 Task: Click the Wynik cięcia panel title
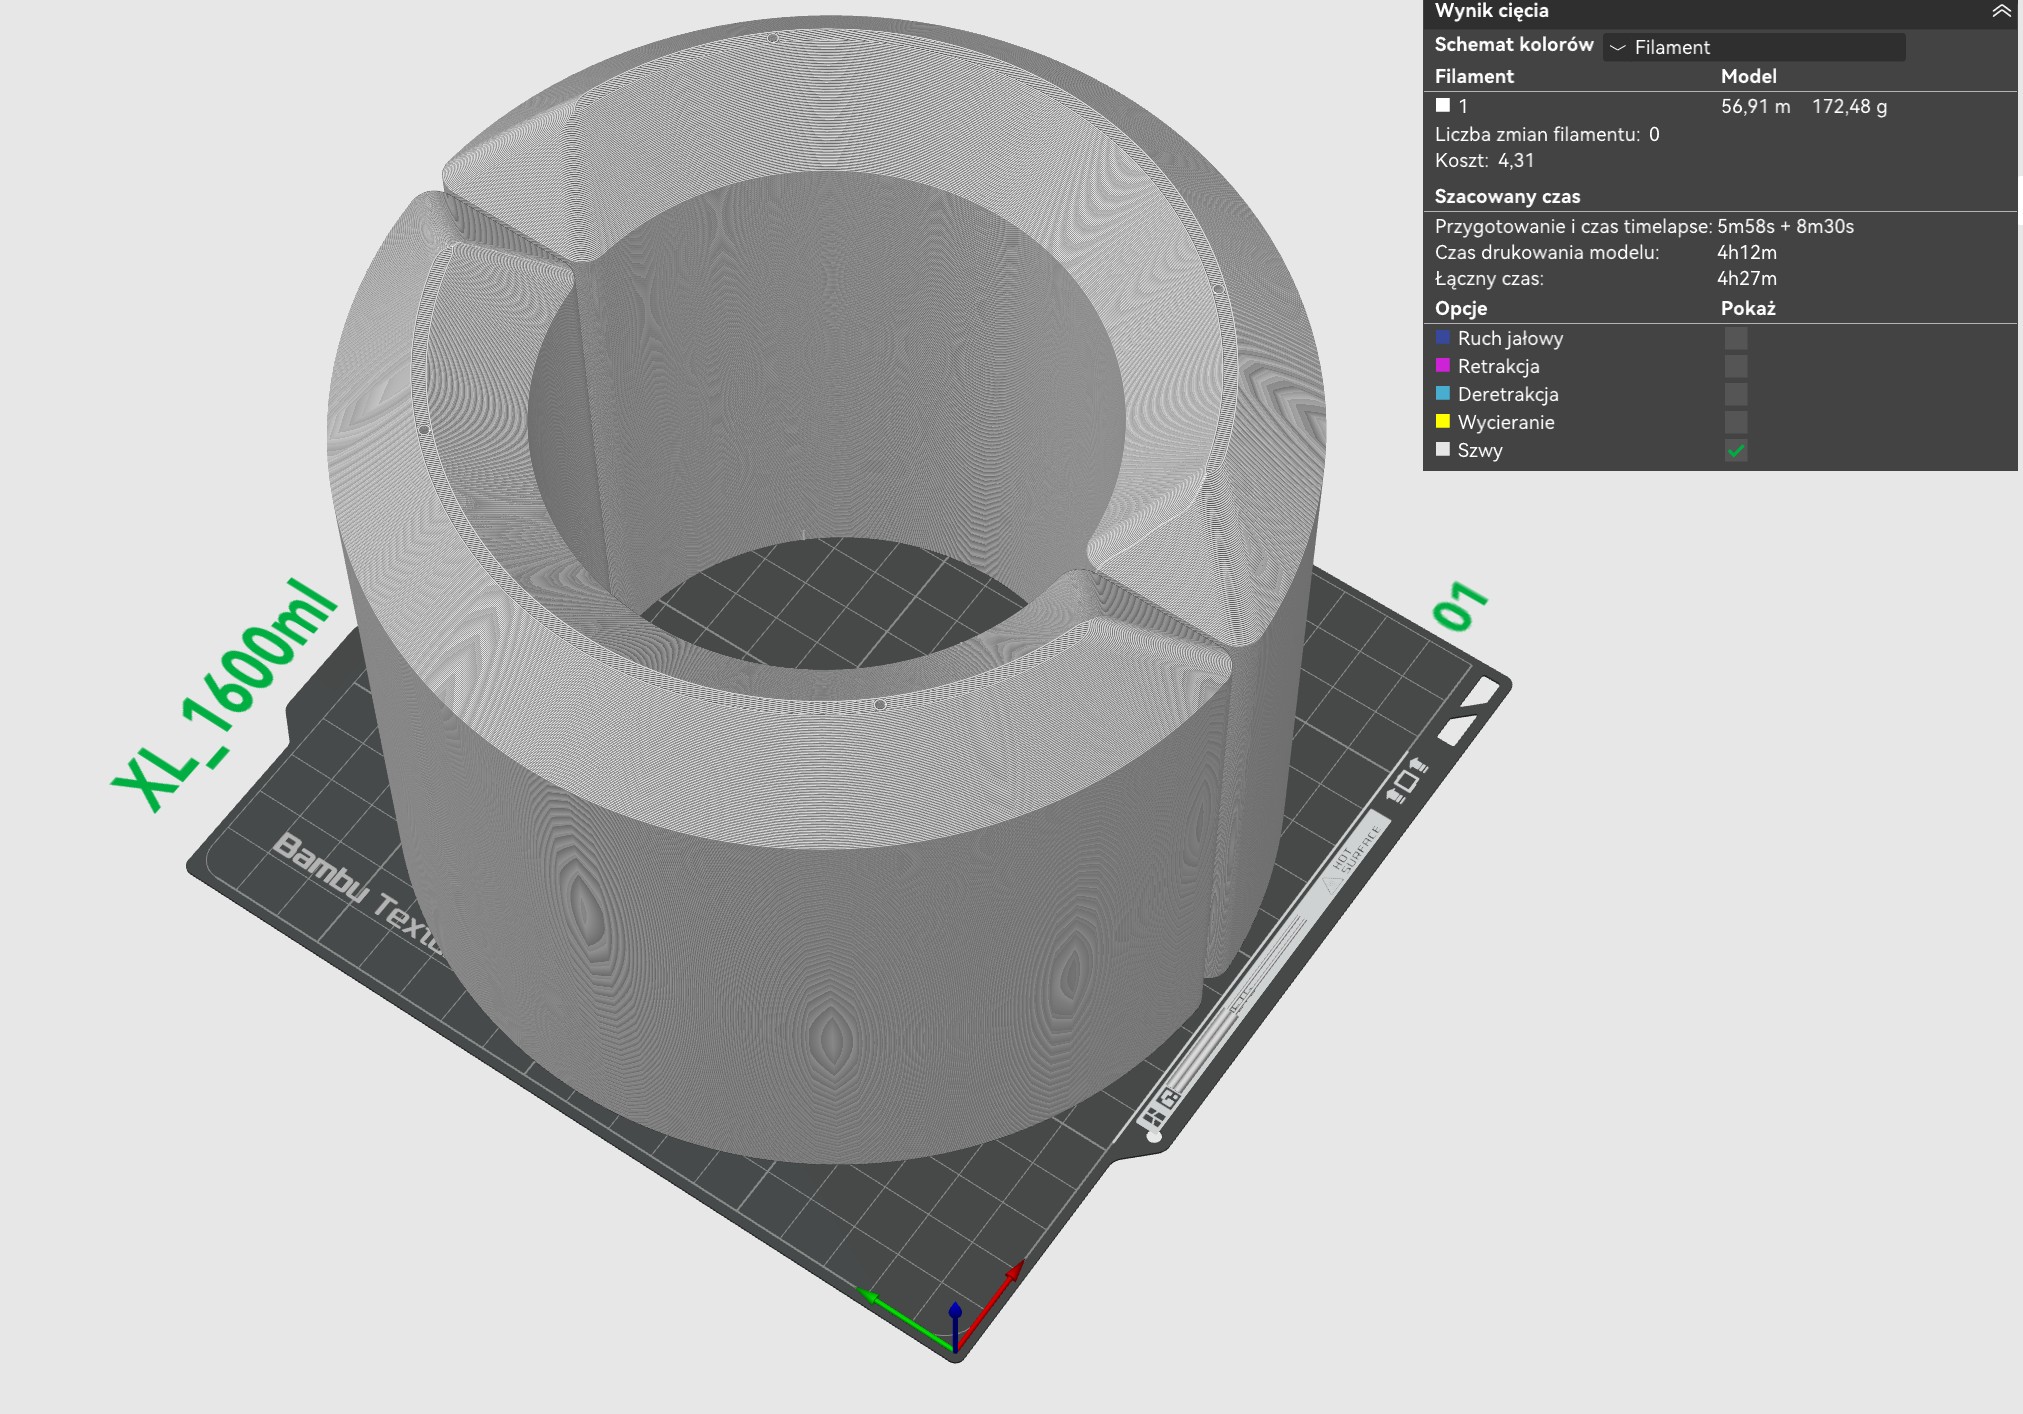[x=1491, y=11]
